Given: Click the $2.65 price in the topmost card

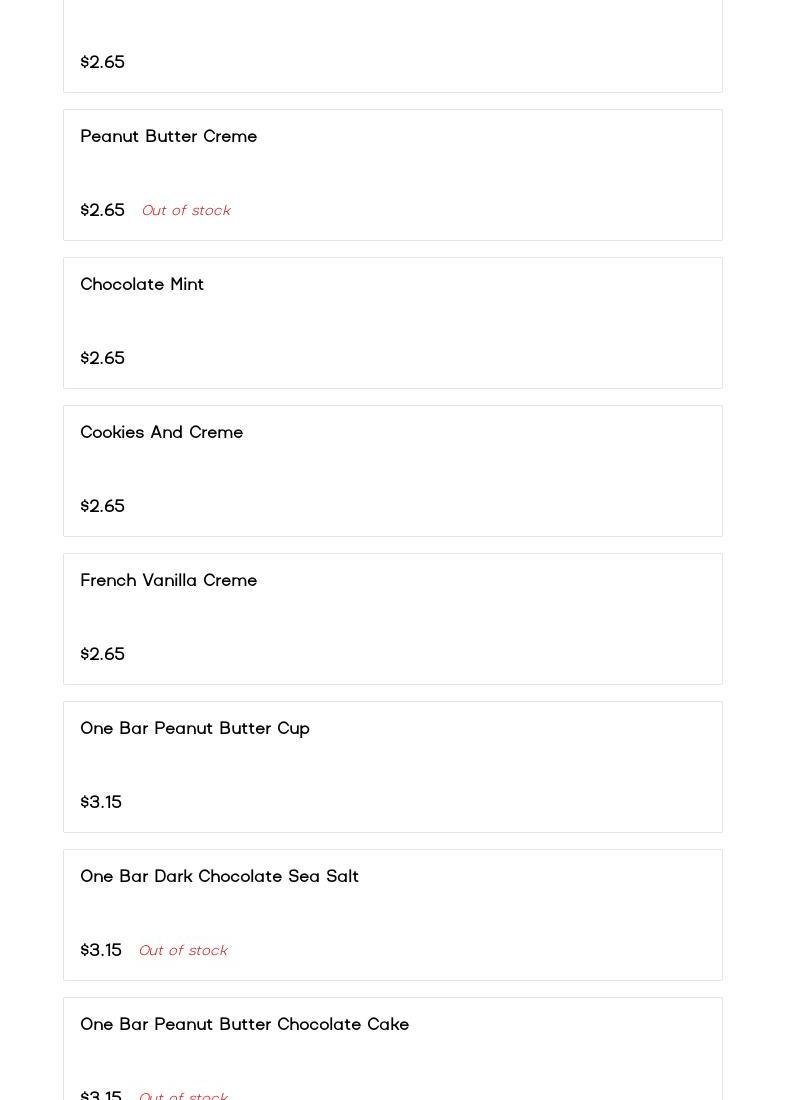Looking at the screenshot, I should point(102,62).
